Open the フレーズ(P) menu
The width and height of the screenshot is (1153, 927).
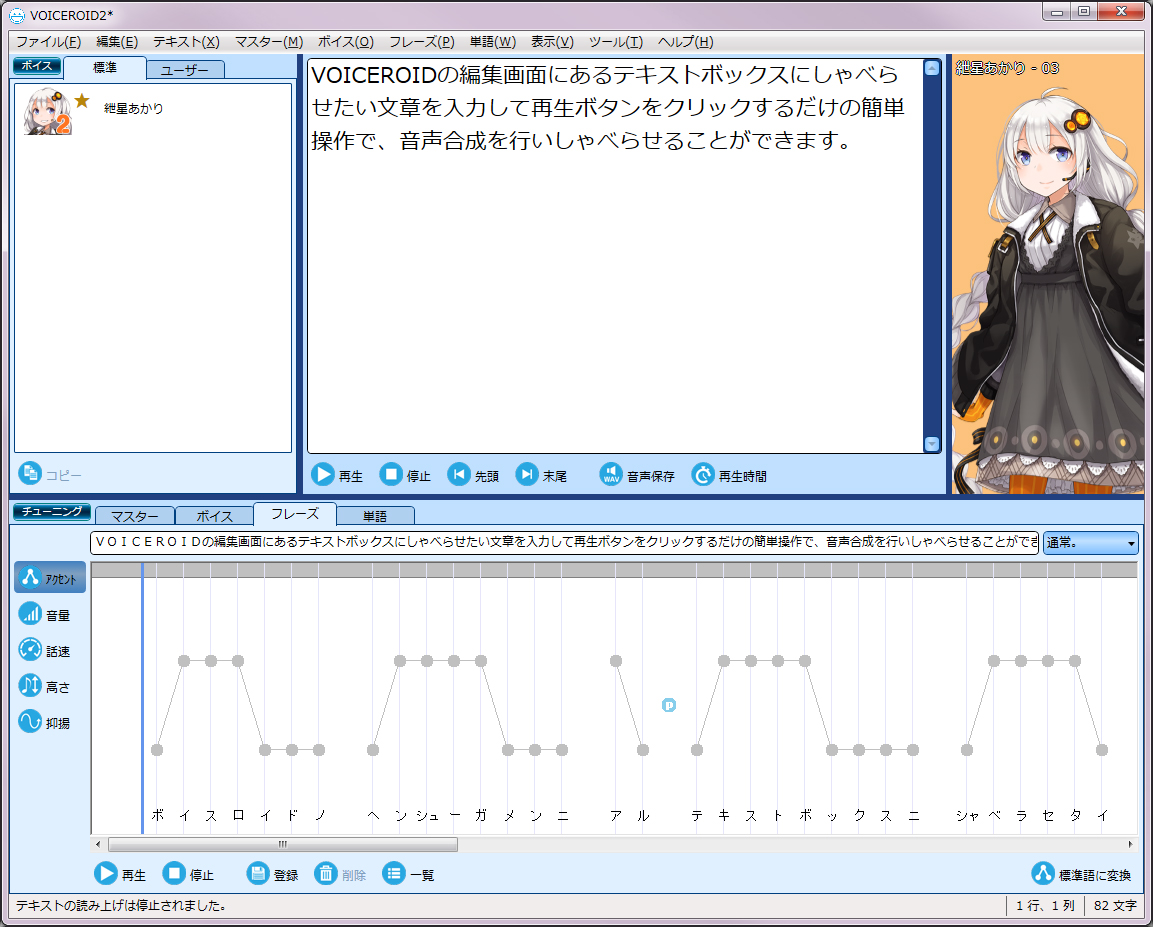click(x=421, y=42)
